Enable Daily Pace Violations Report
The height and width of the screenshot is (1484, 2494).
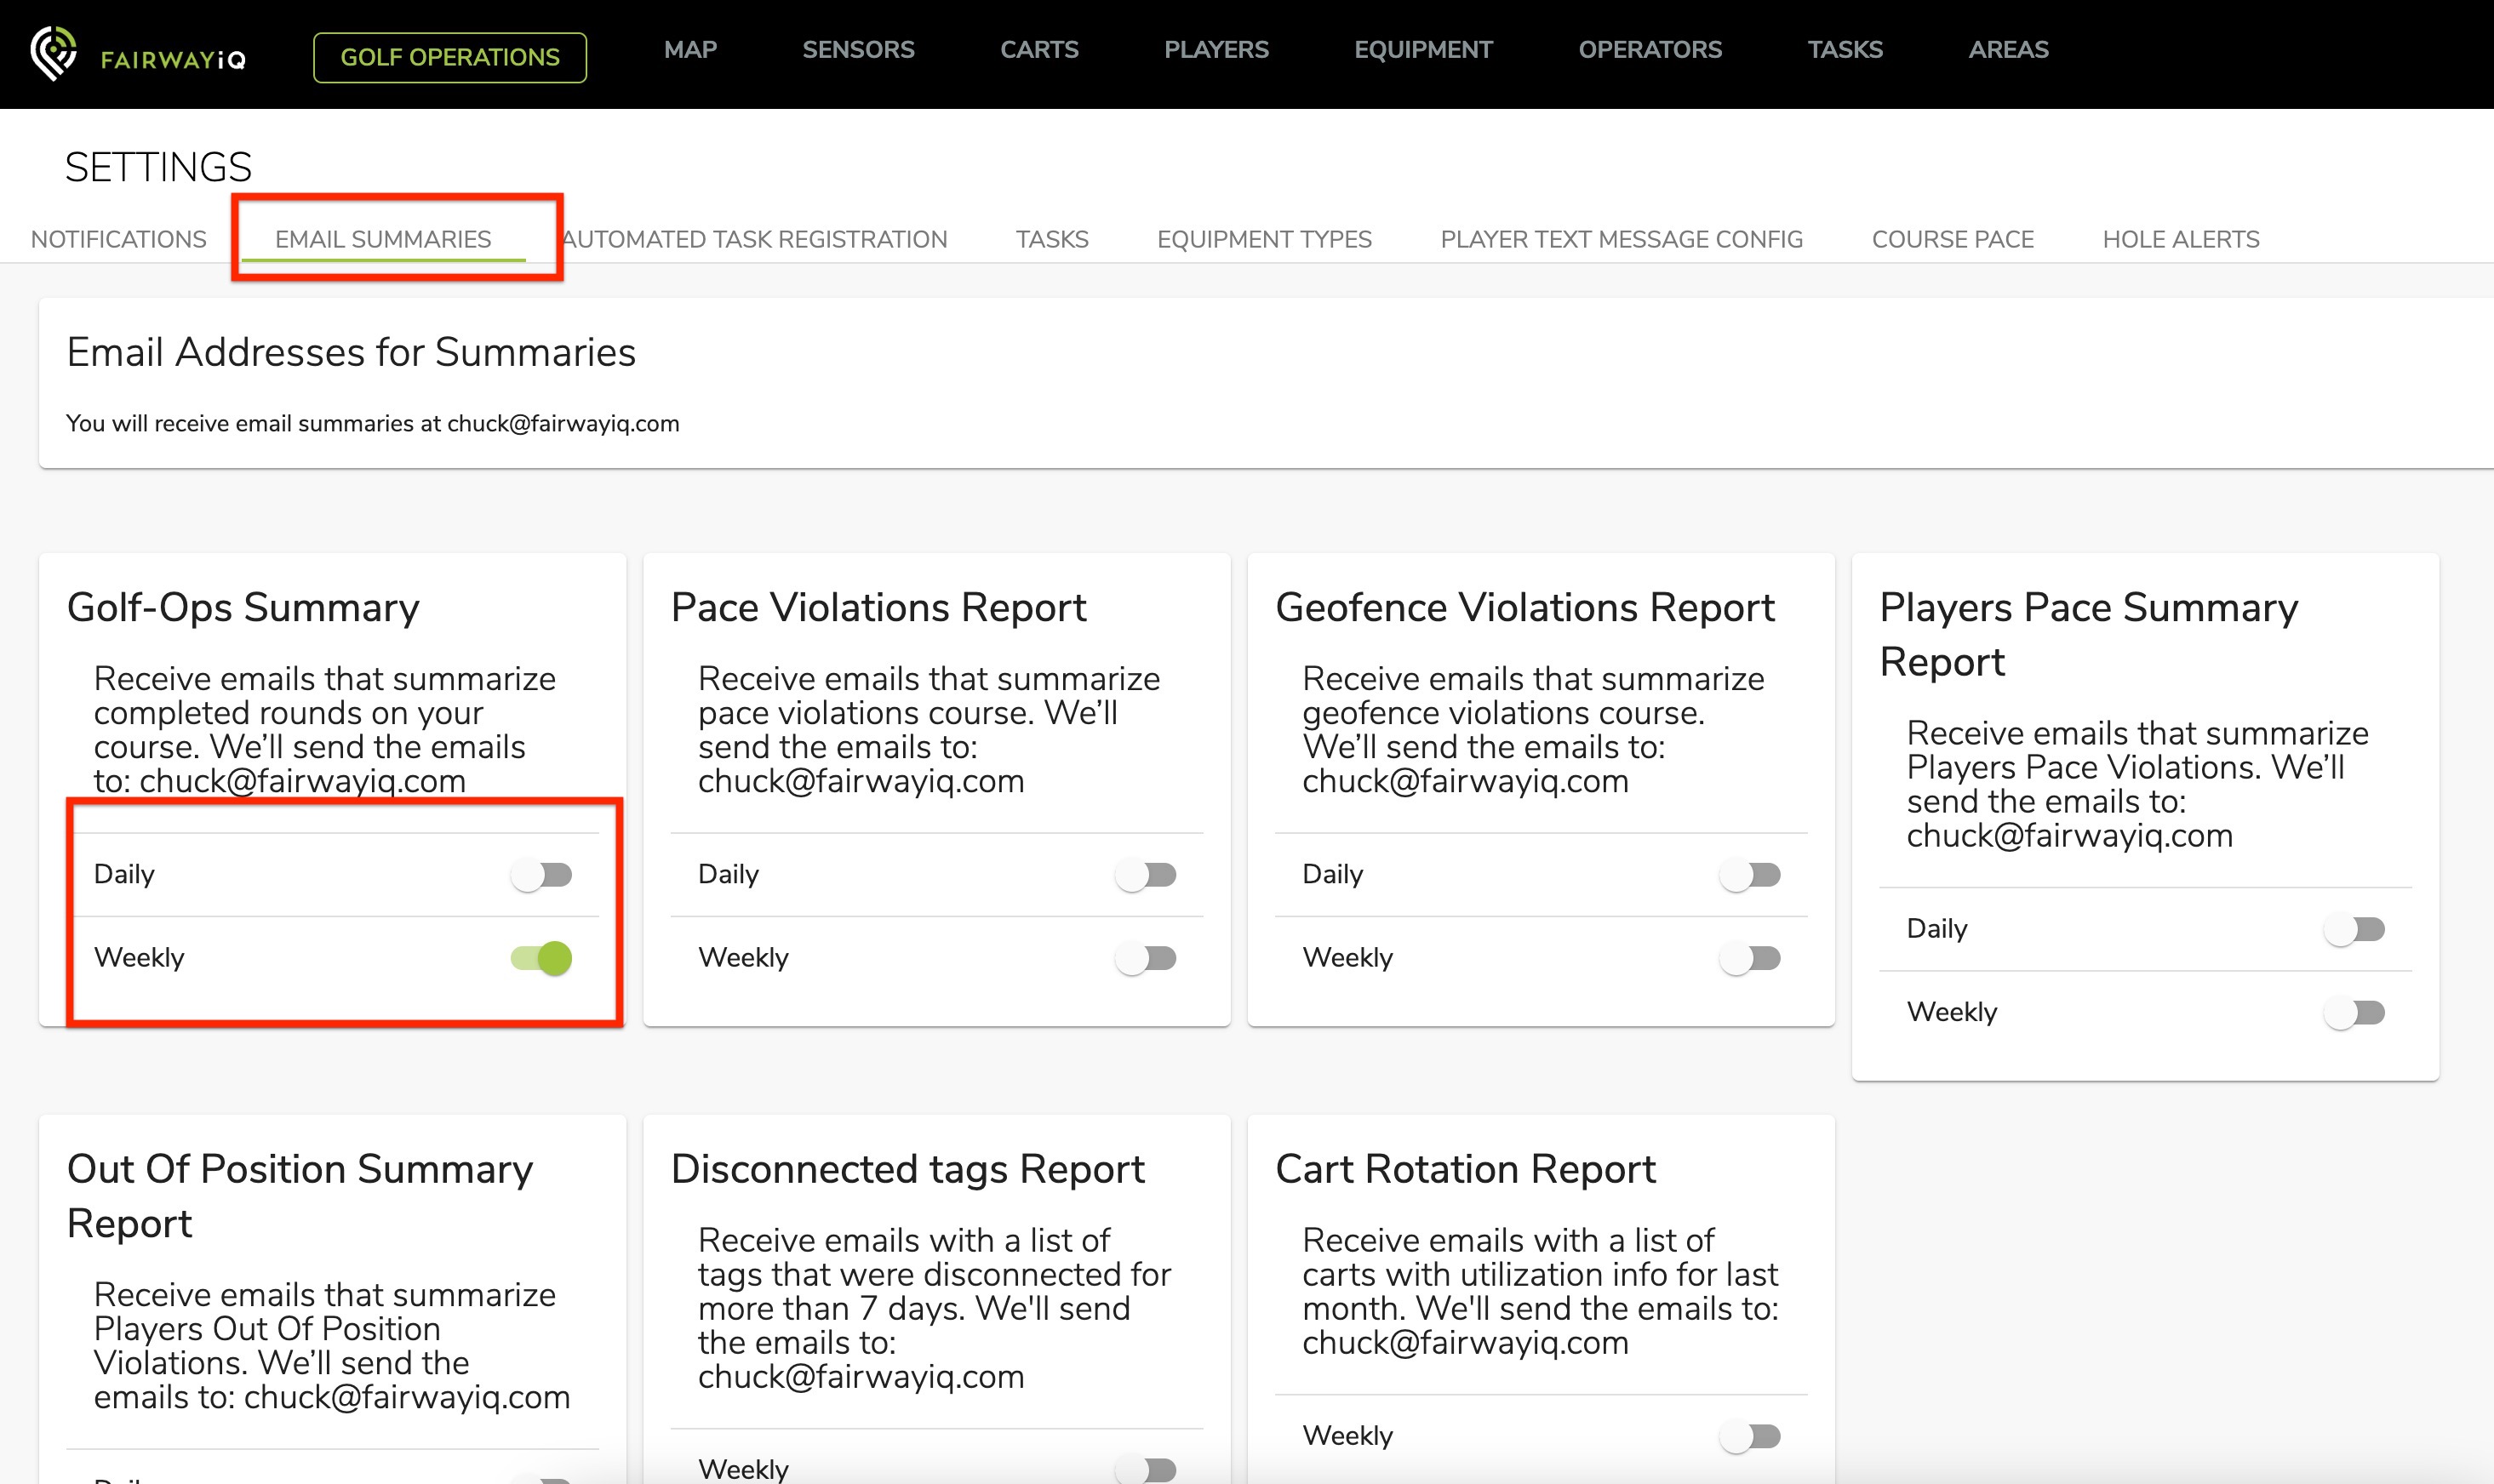pyautogui.click(x=1145, y=875)
